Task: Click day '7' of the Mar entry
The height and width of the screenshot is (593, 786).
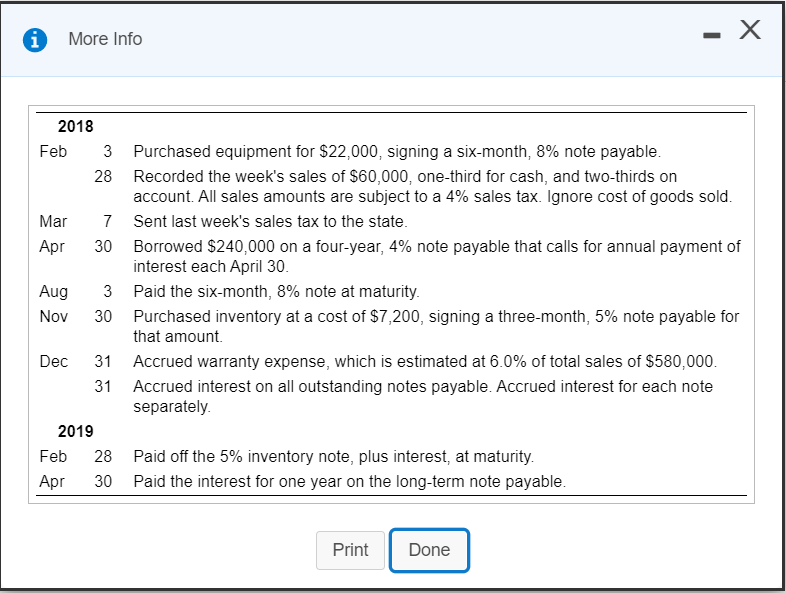Action: click(x=107, y=222)
